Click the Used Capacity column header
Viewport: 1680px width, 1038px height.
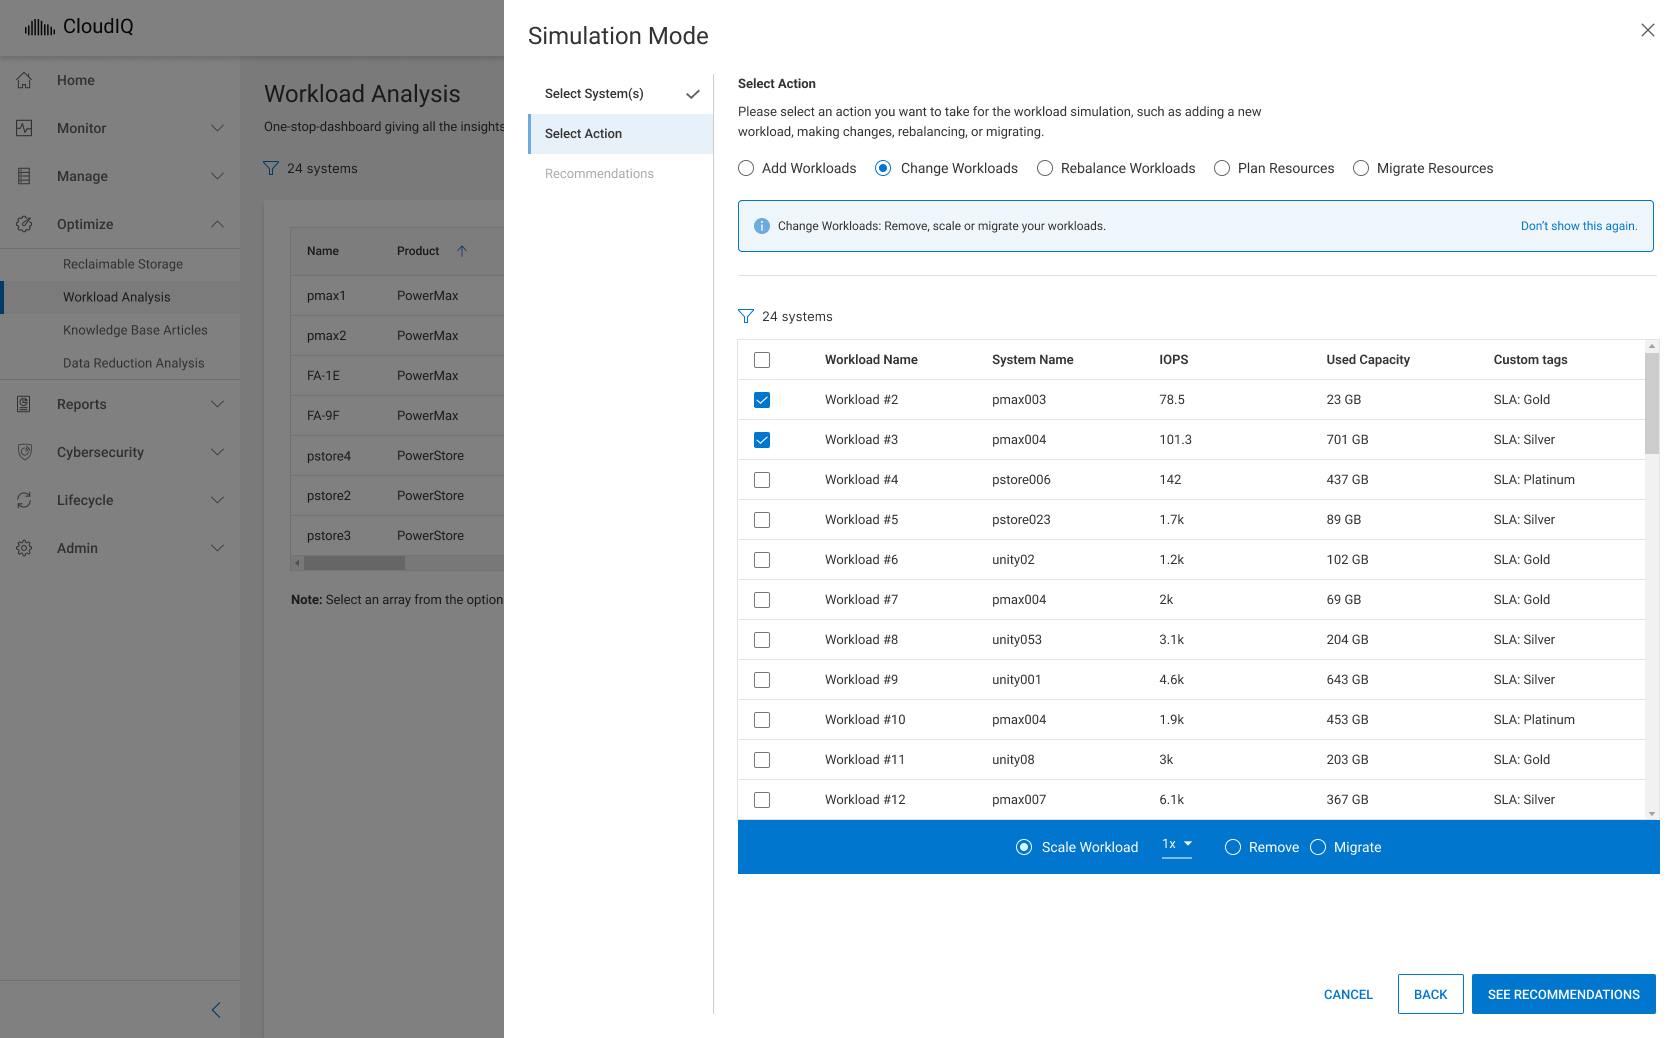(1368, 360)
